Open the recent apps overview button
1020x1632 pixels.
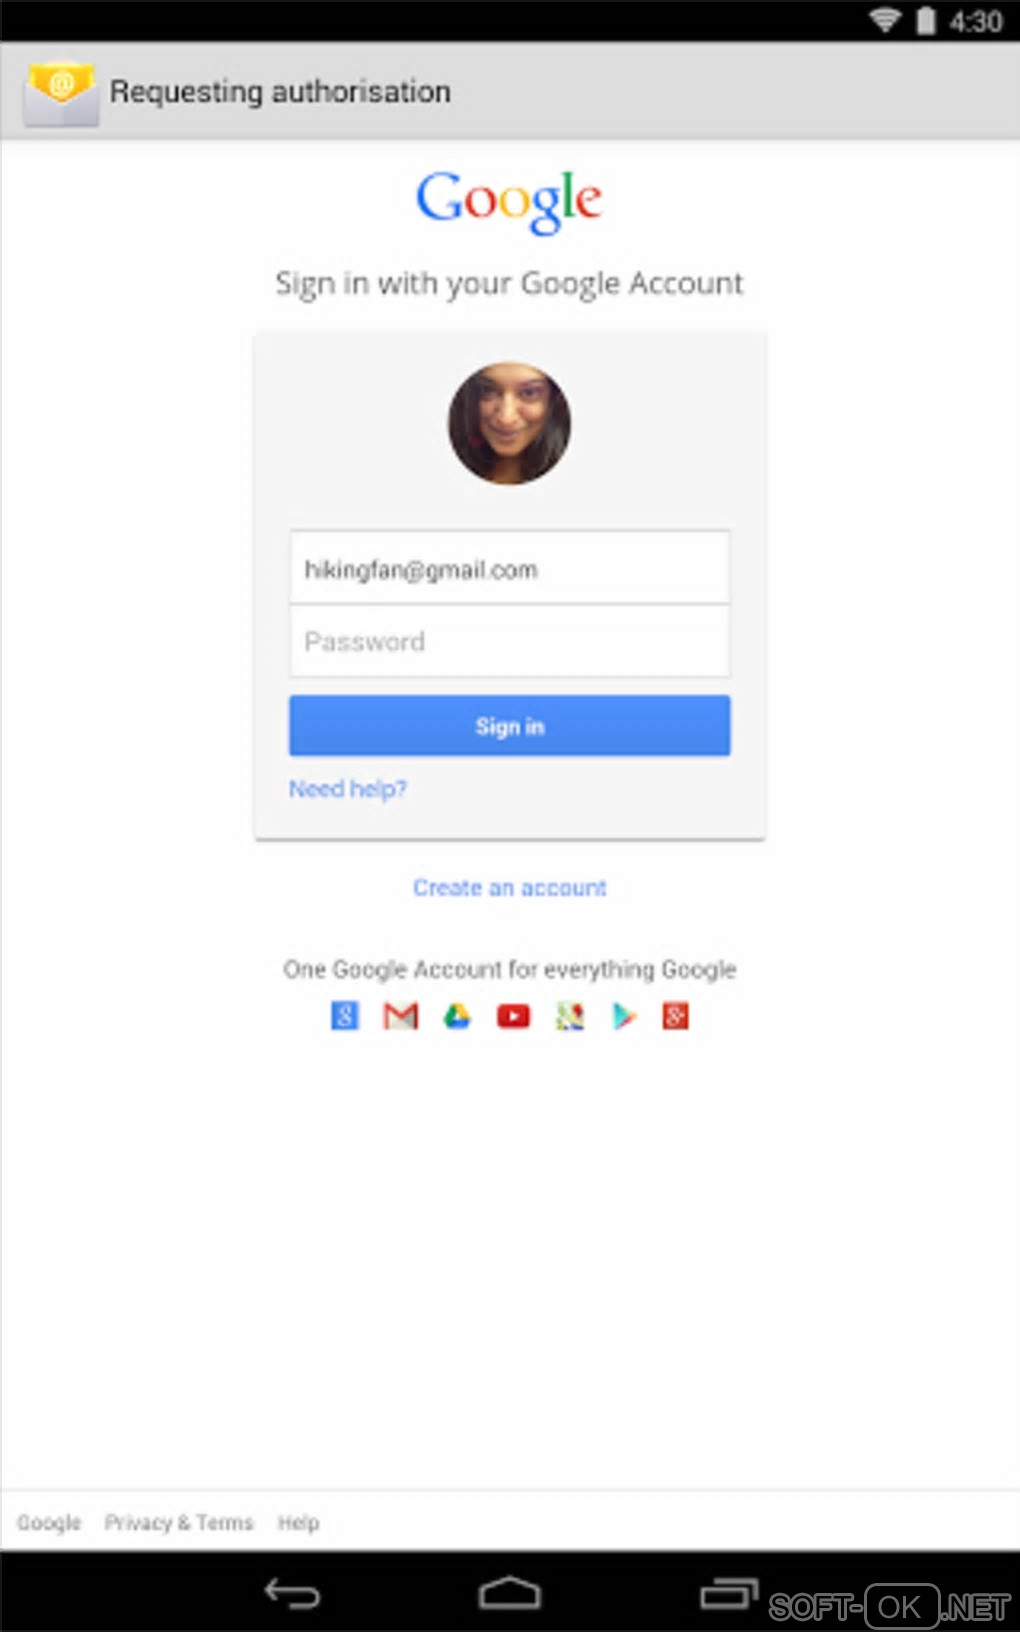click(x=729, y=1593)
